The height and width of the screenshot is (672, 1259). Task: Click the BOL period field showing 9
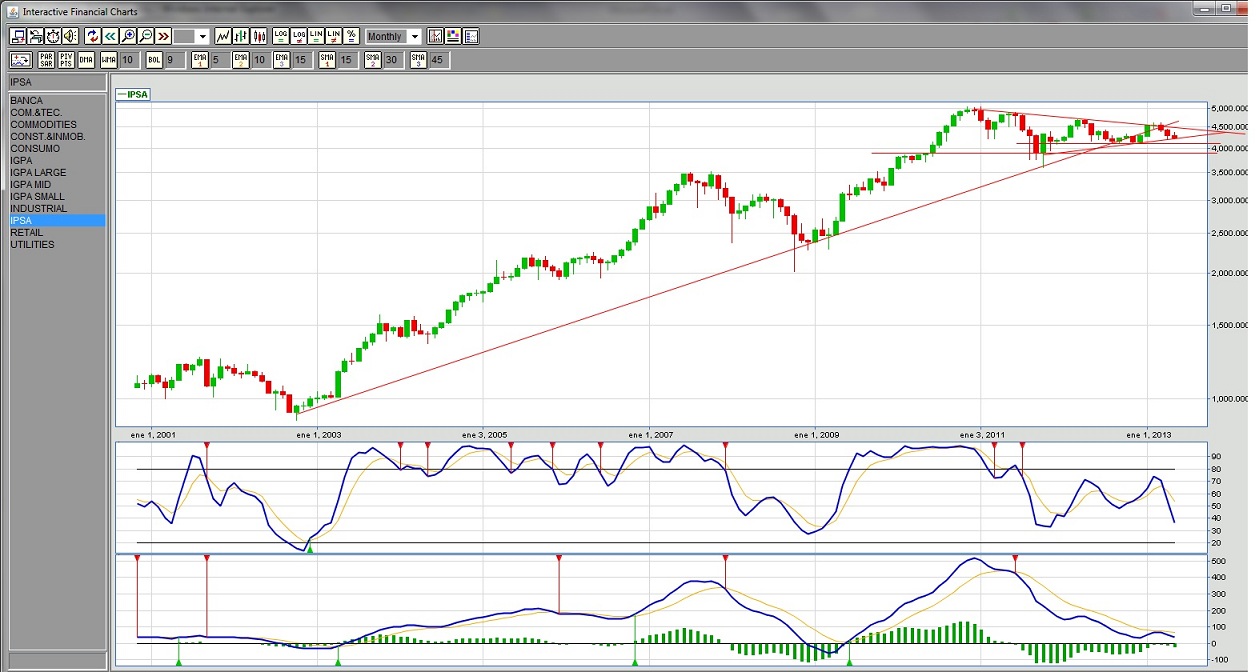pos(175,60)
